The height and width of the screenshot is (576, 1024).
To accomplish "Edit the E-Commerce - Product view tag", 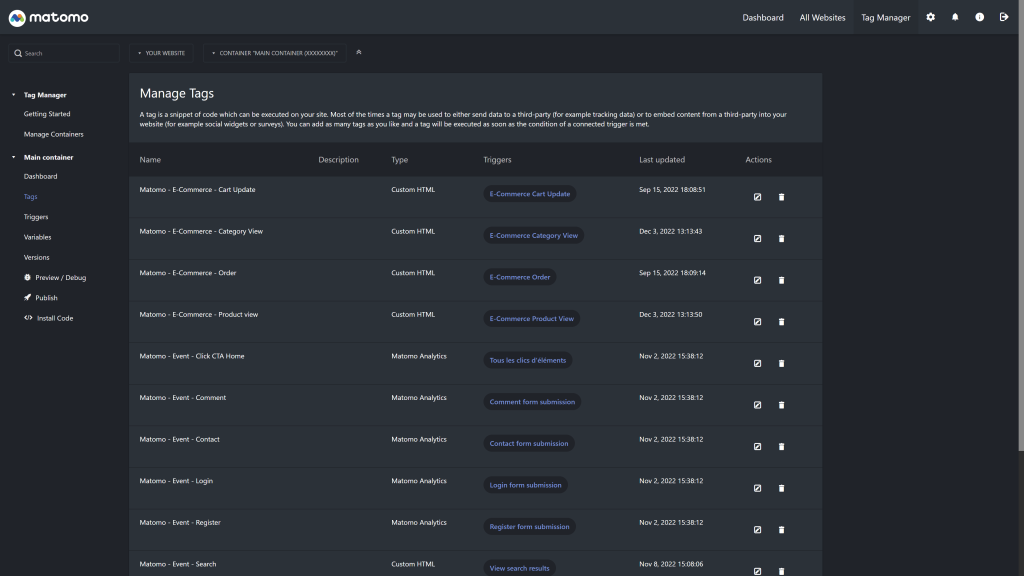I will click(x=758, y=322).
